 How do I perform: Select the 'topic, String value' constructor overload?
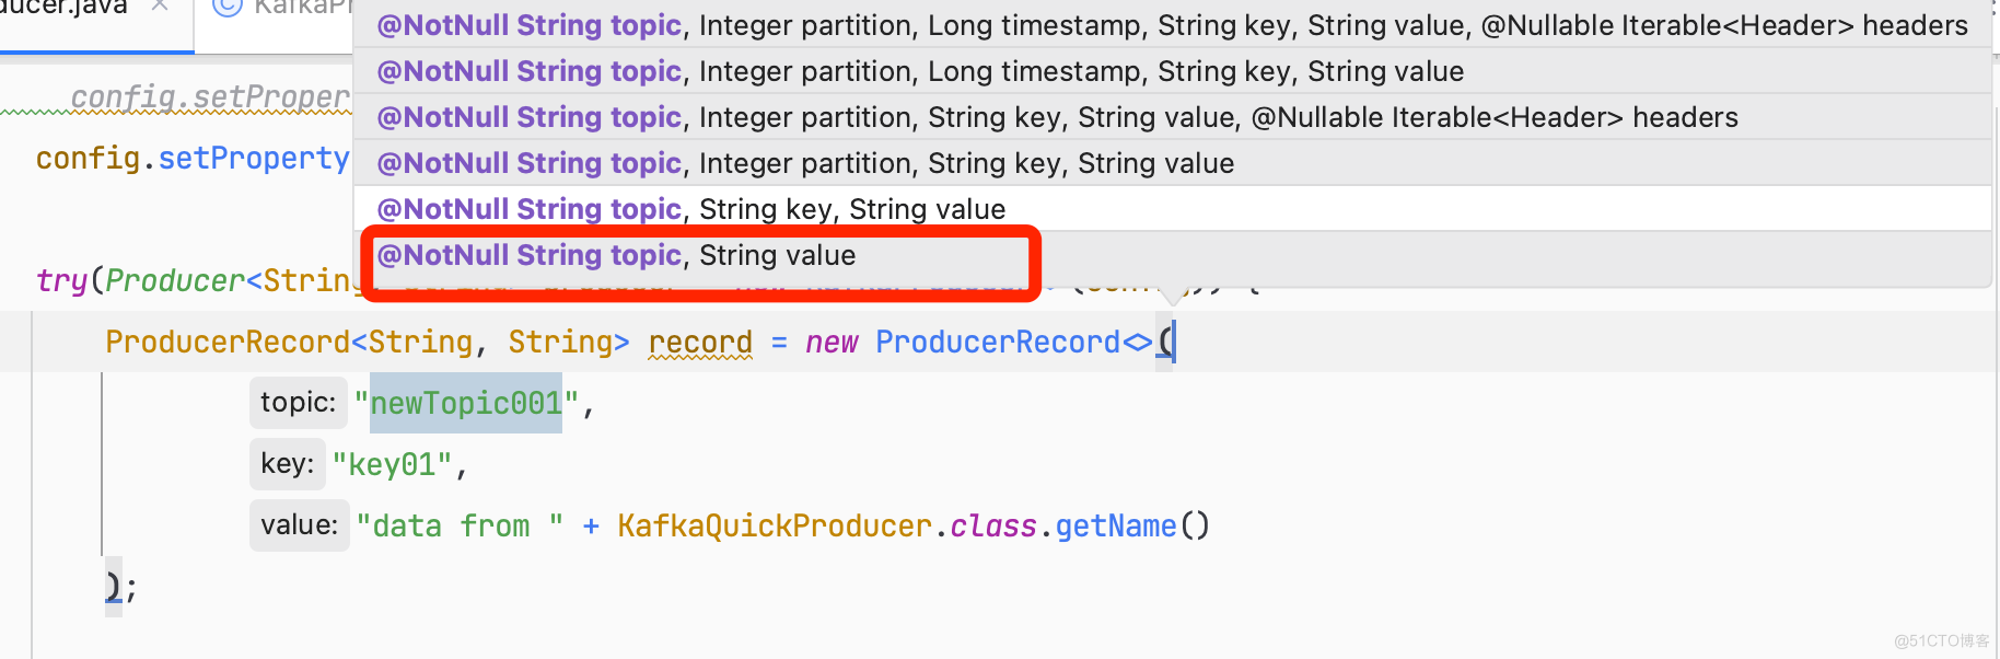tap(616, 256)
